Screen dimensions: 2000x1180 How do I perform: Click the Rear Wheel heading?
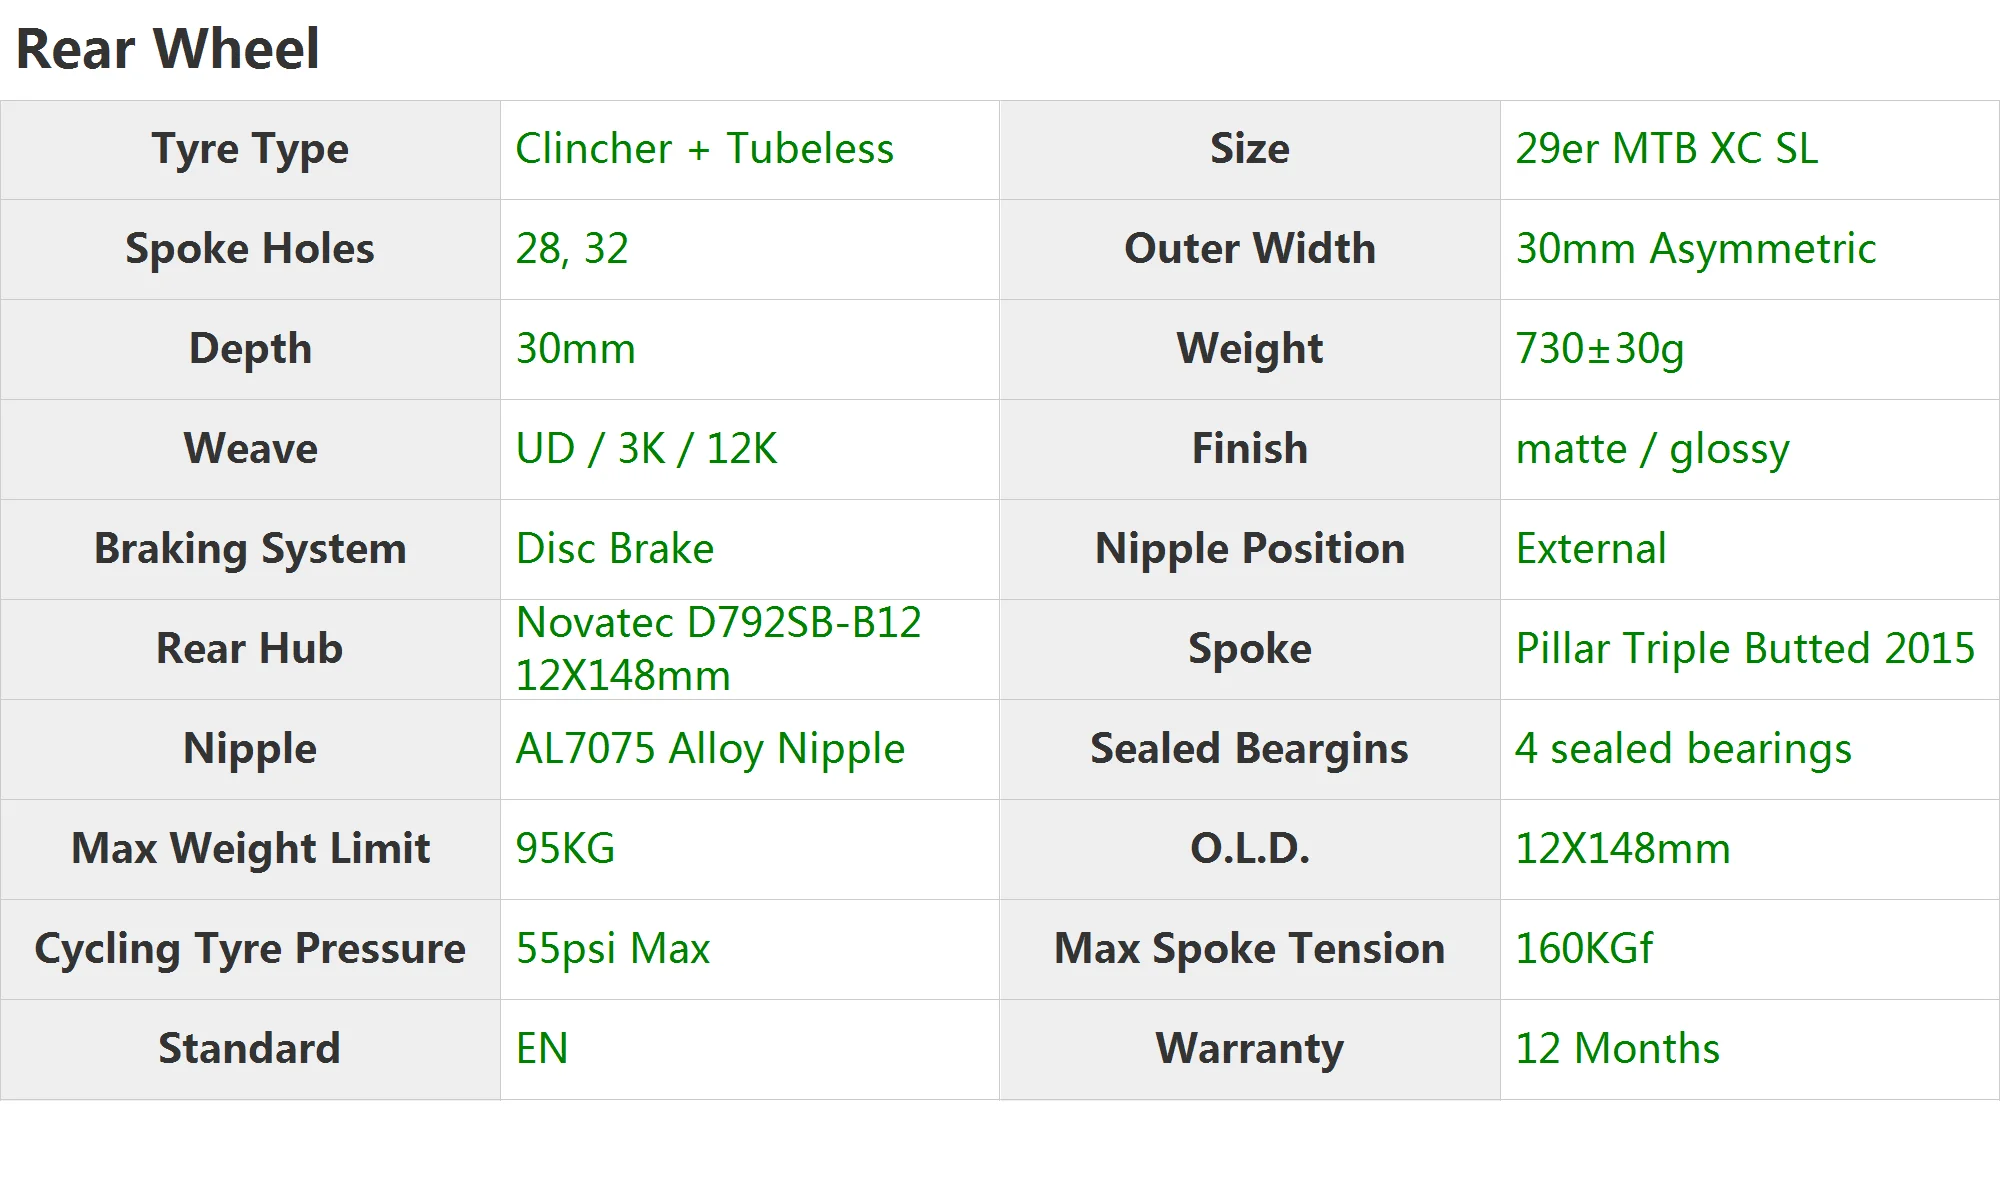pos(168,48)
